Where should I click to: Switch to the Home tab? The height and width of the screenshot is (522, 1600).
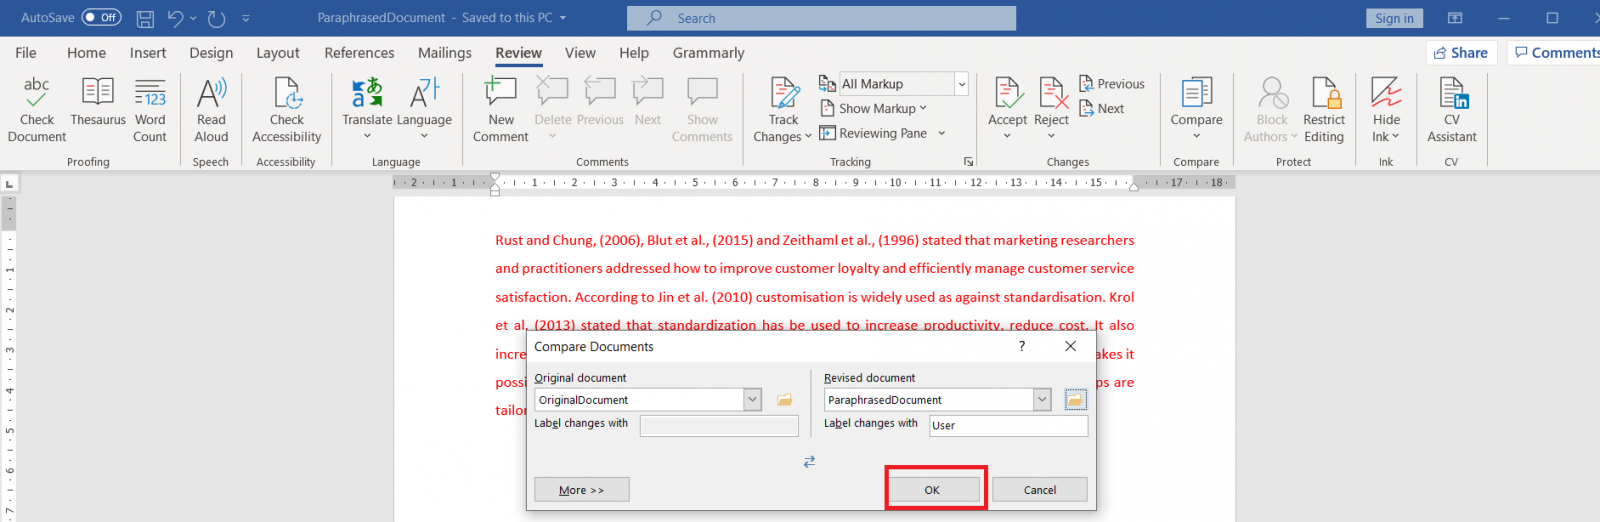pos(86,53)
